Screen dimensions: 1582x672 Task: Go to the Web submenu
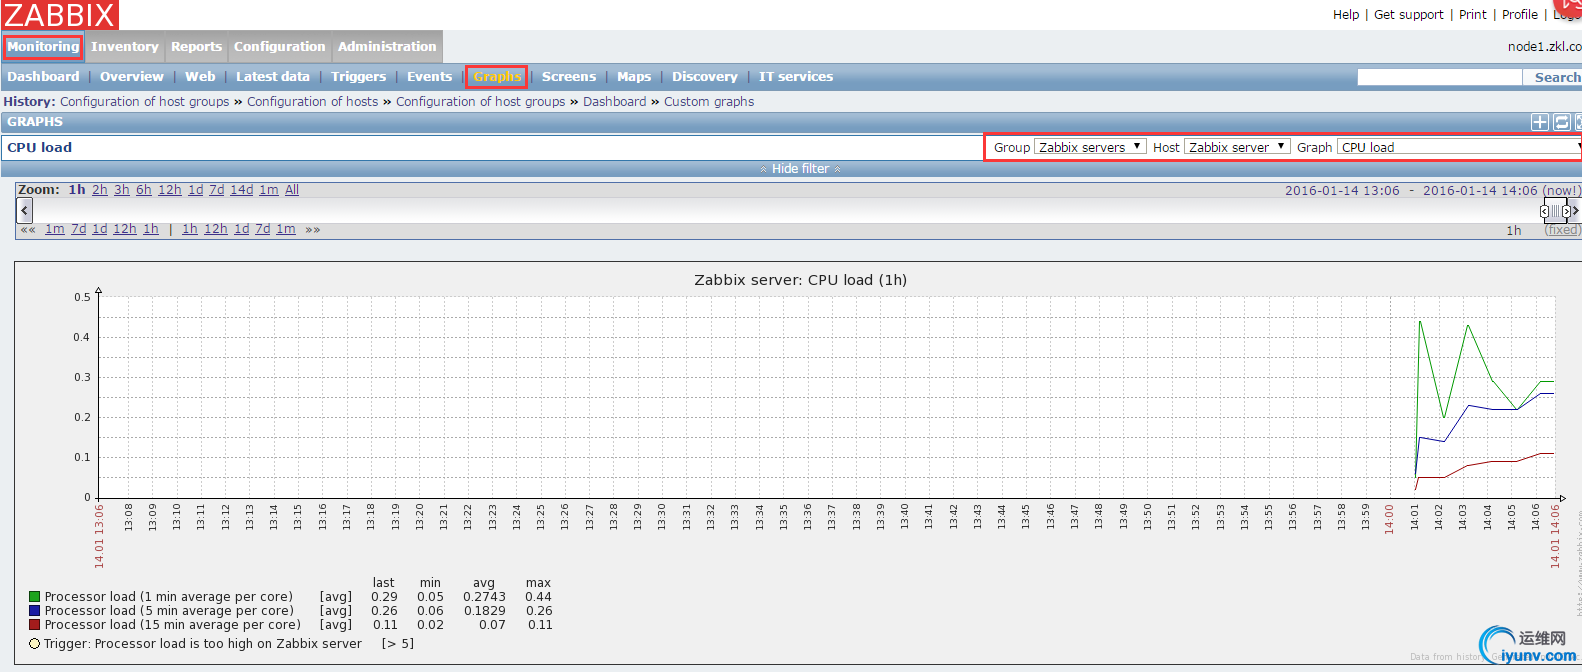(x=200, y=77)
